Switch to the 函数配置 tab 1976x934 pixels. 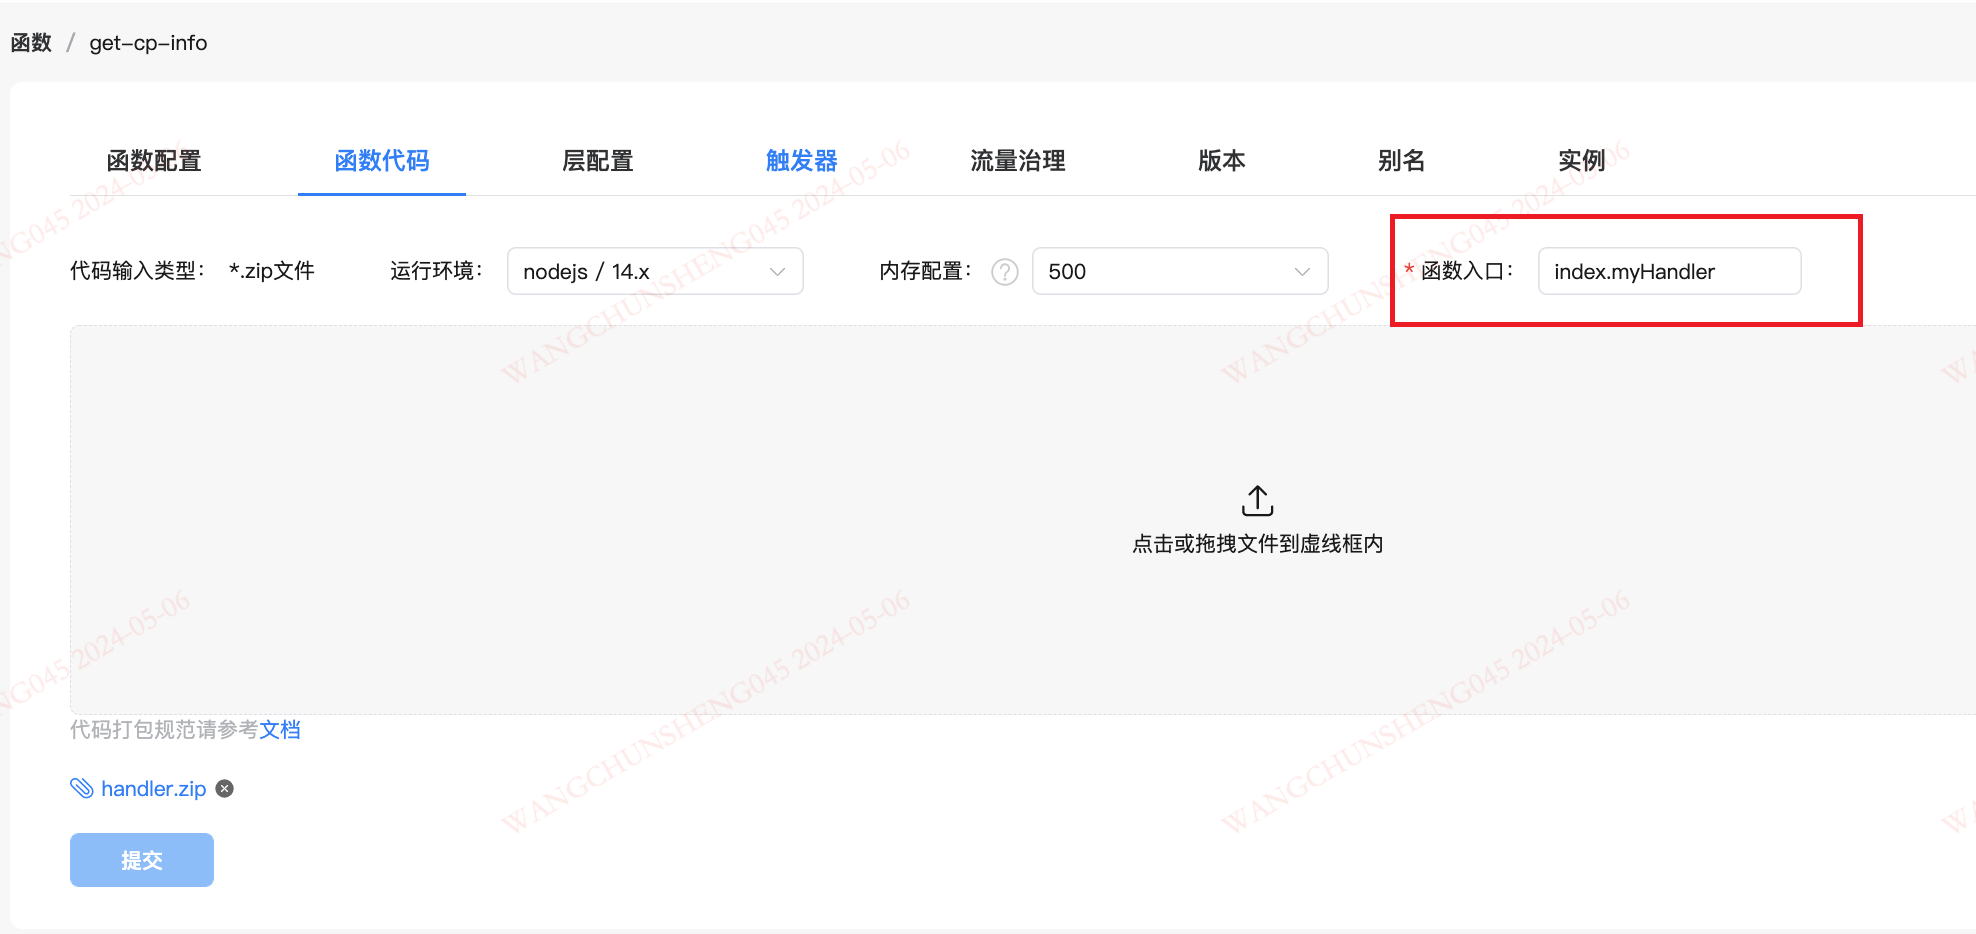click(x=154, y=161)
